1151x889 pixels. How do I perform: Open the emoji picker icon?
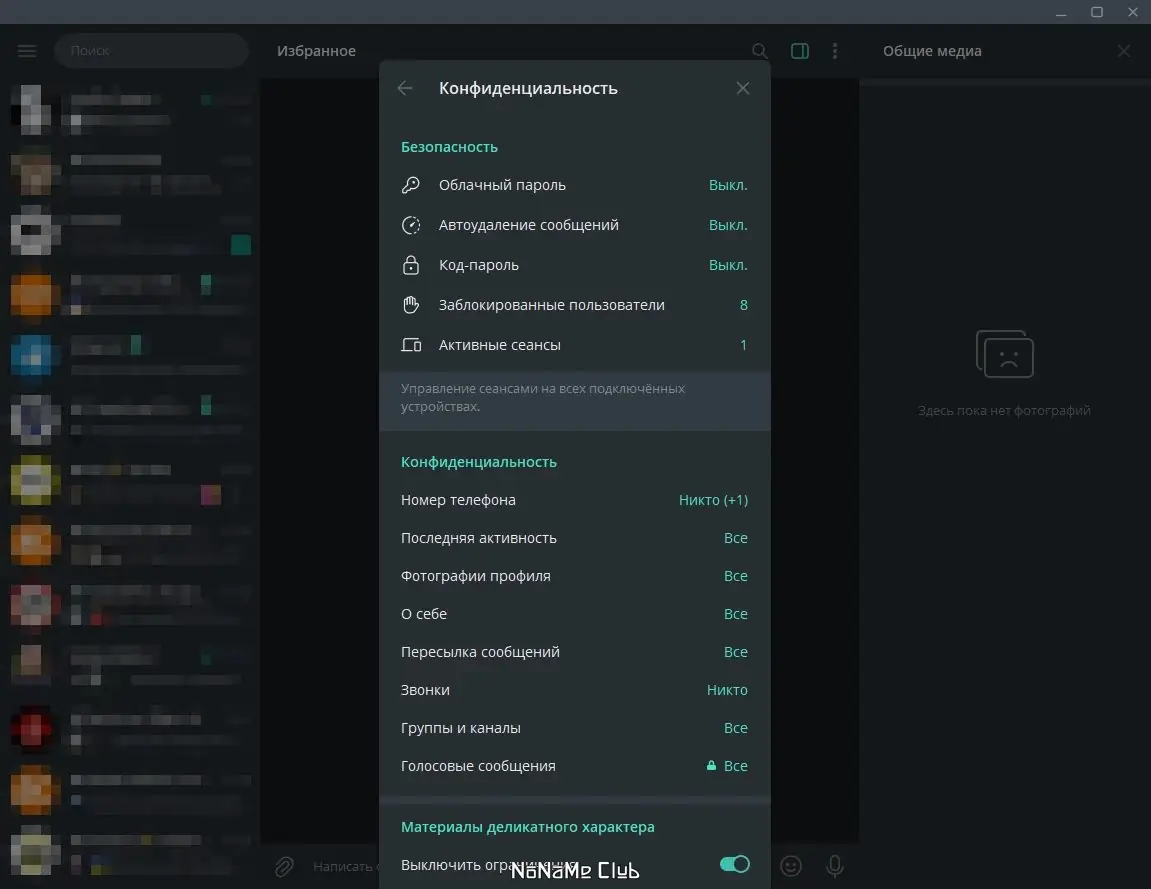pos(791,866)
